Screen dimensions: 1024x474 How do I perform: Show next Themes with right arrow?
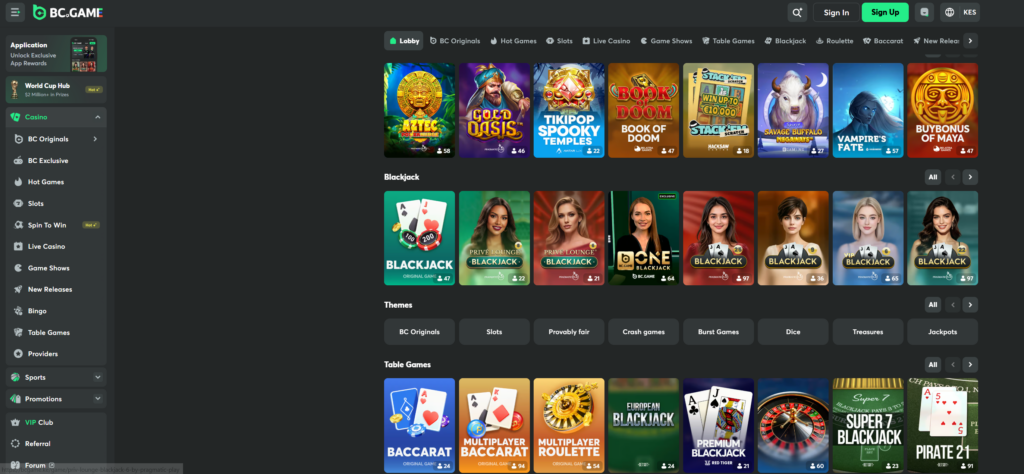970,305
